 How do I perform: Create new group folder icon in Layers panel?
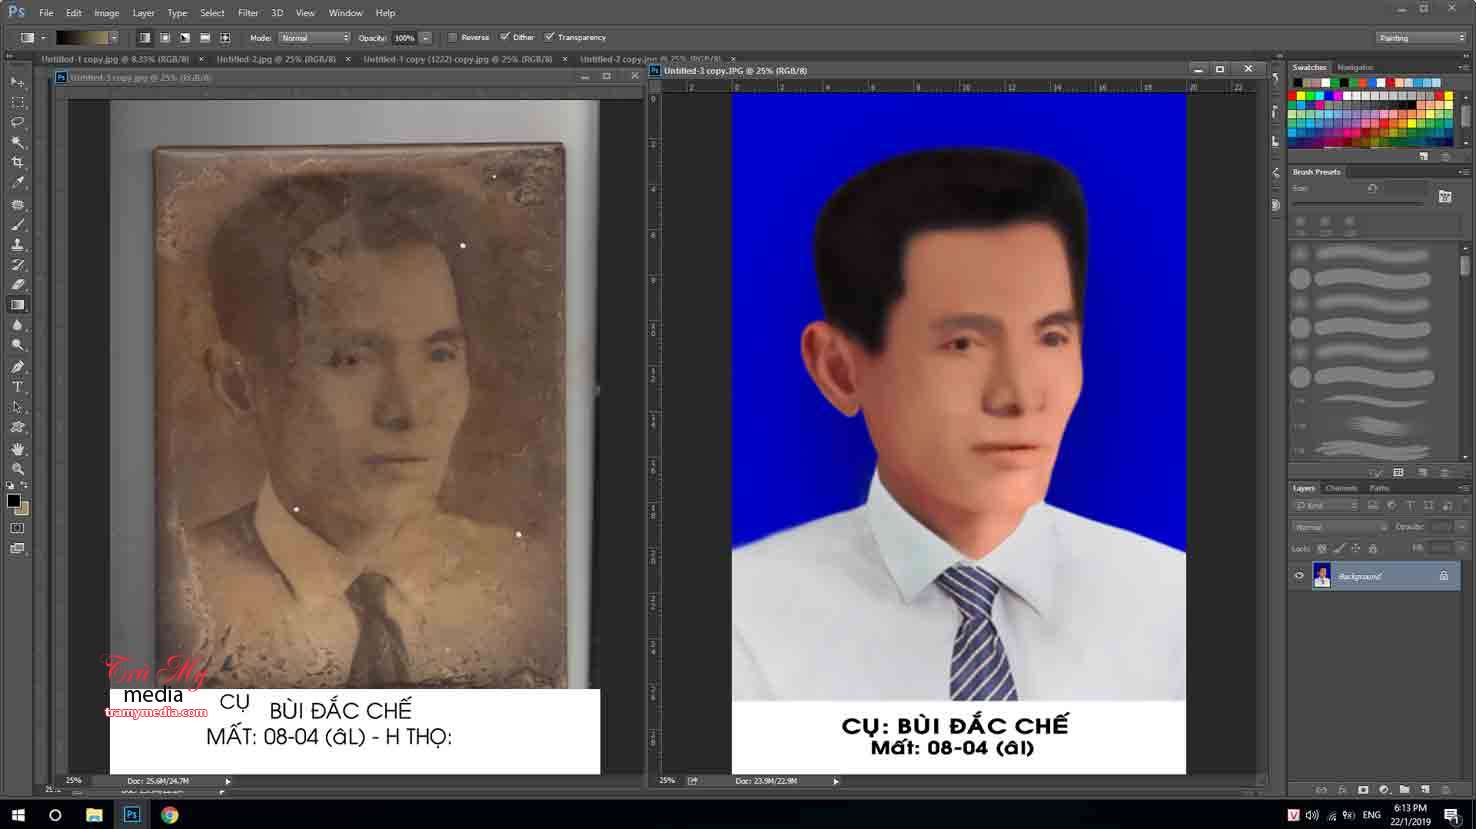pos(1404,790)
